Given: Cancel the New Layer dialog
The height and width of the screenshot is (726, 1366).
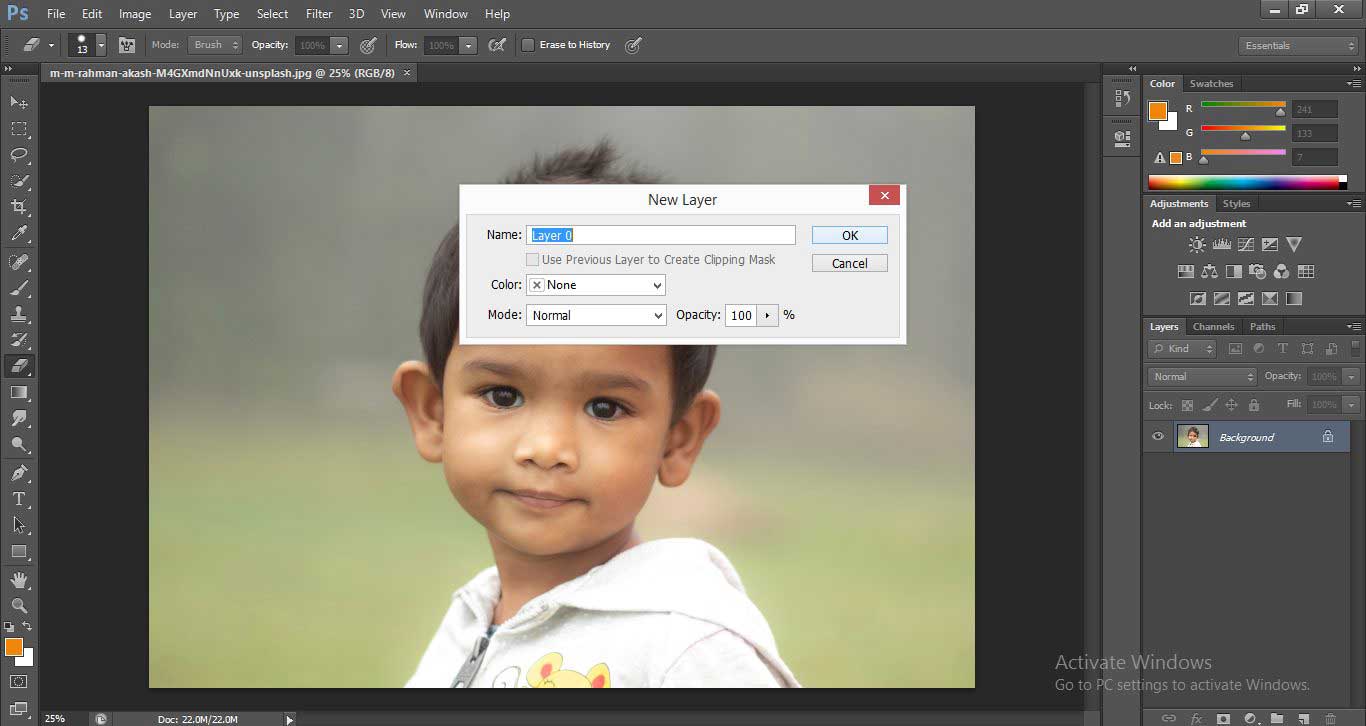Looking at the screenshot, I should coord(849,262).
